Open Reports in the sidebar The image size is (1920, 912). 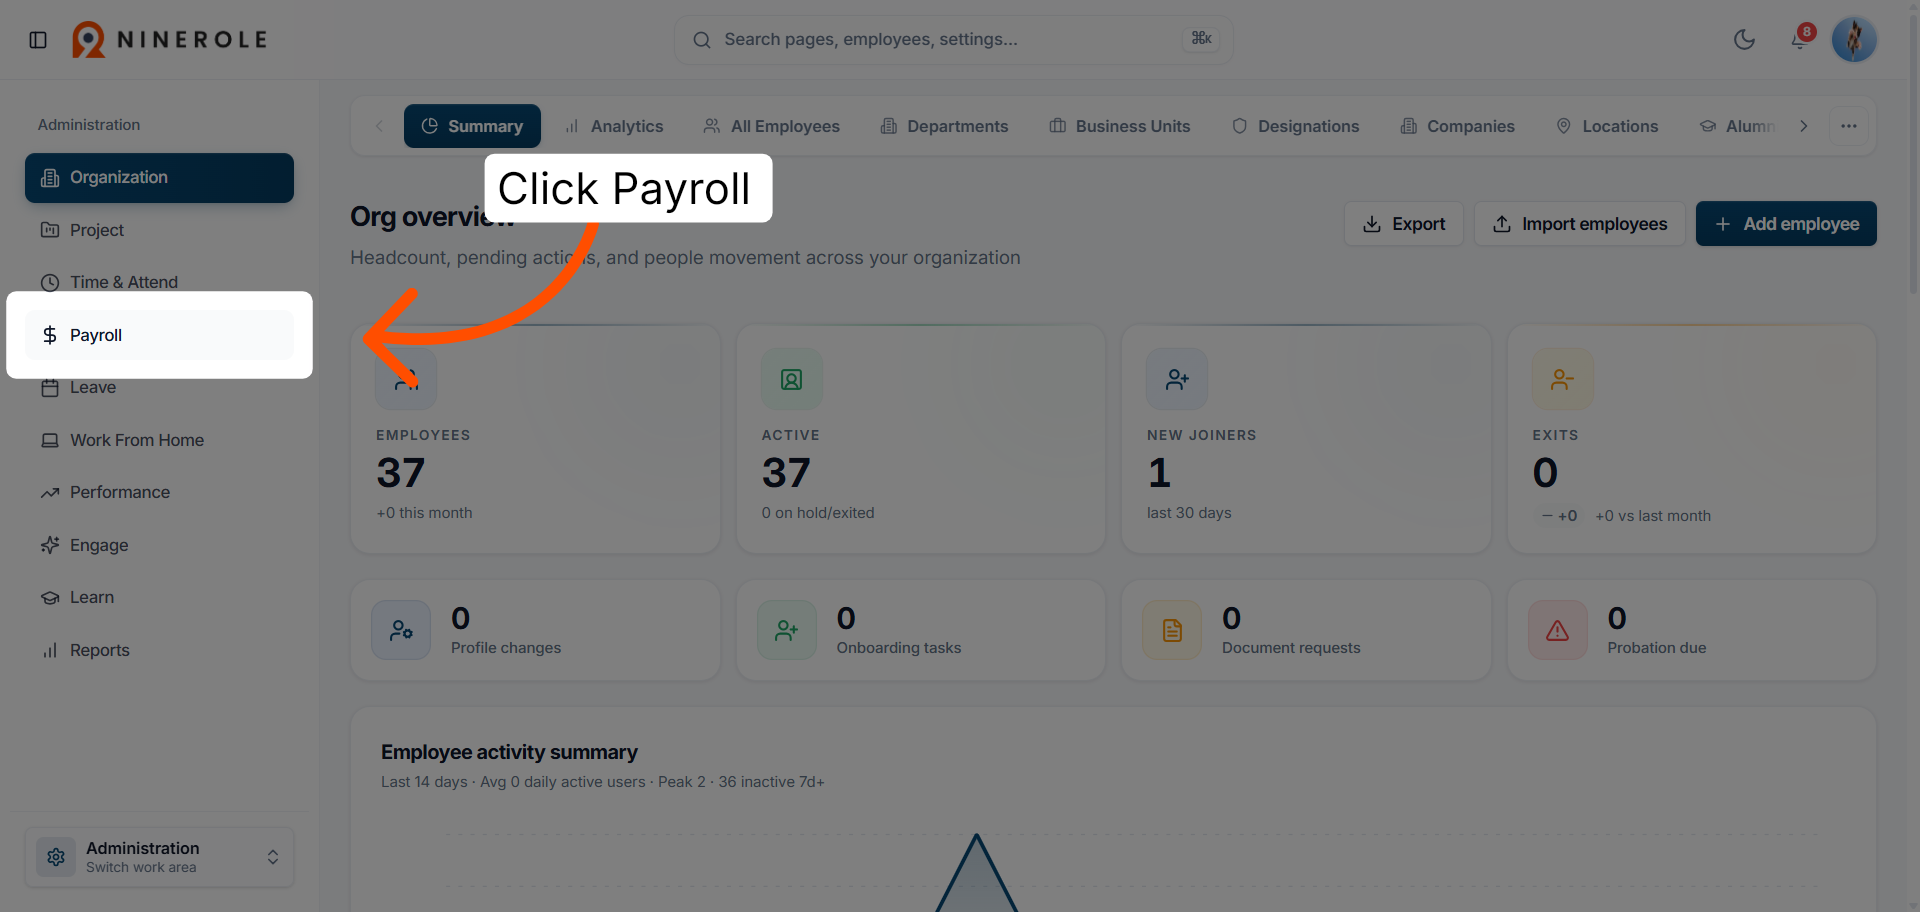pos(159,650)
